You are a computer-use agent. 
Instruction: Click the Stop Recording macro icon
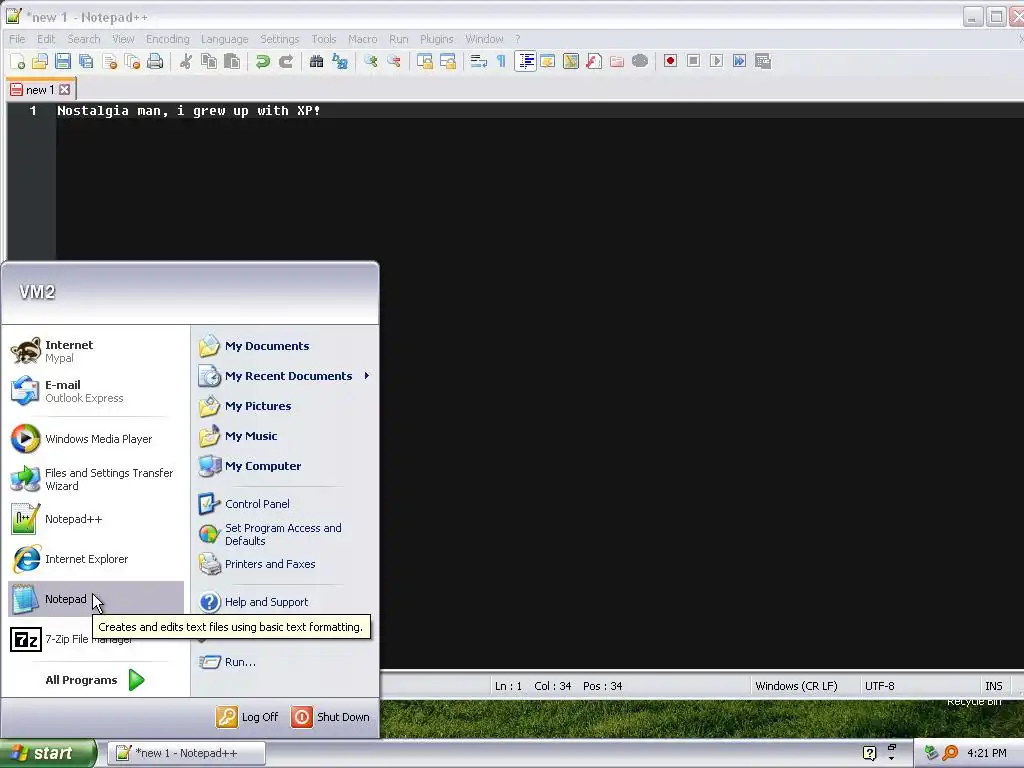click(694, 61)
